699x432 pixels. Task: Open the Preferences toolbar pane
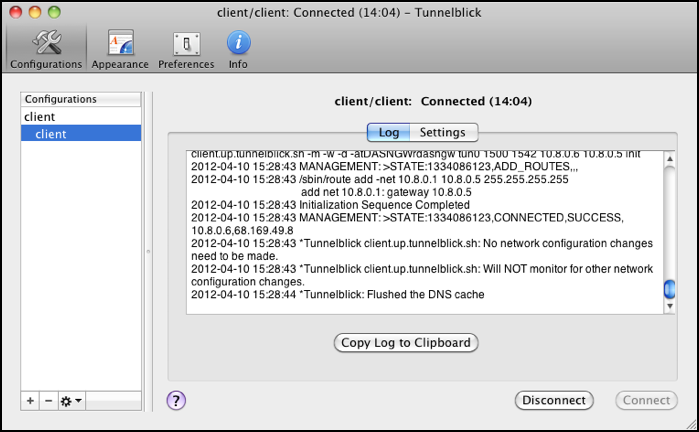186,49
